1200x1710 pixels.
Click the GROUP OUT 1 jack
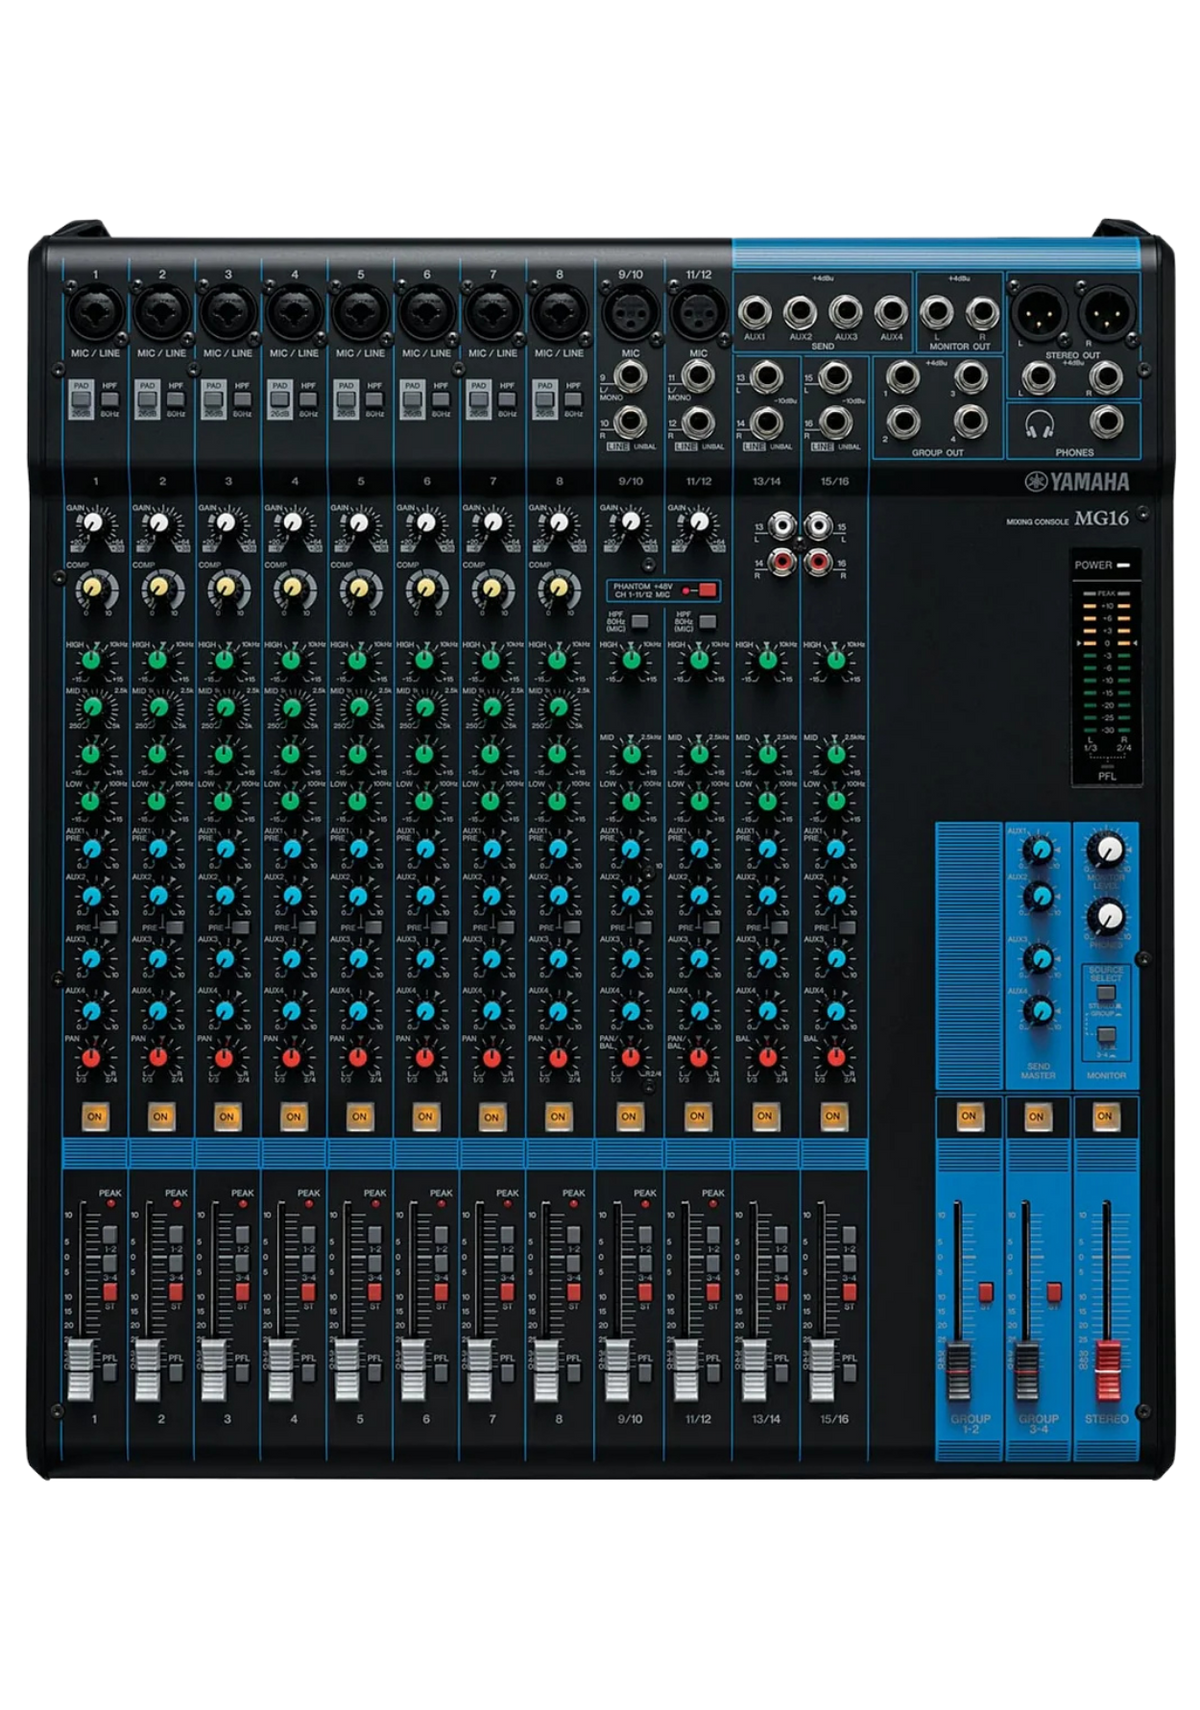point(903,377)
